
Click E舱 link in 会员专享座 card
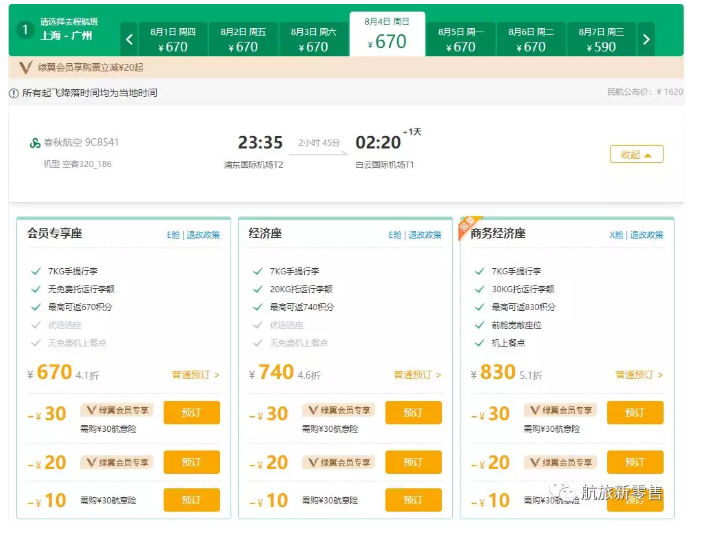[173, 235]
